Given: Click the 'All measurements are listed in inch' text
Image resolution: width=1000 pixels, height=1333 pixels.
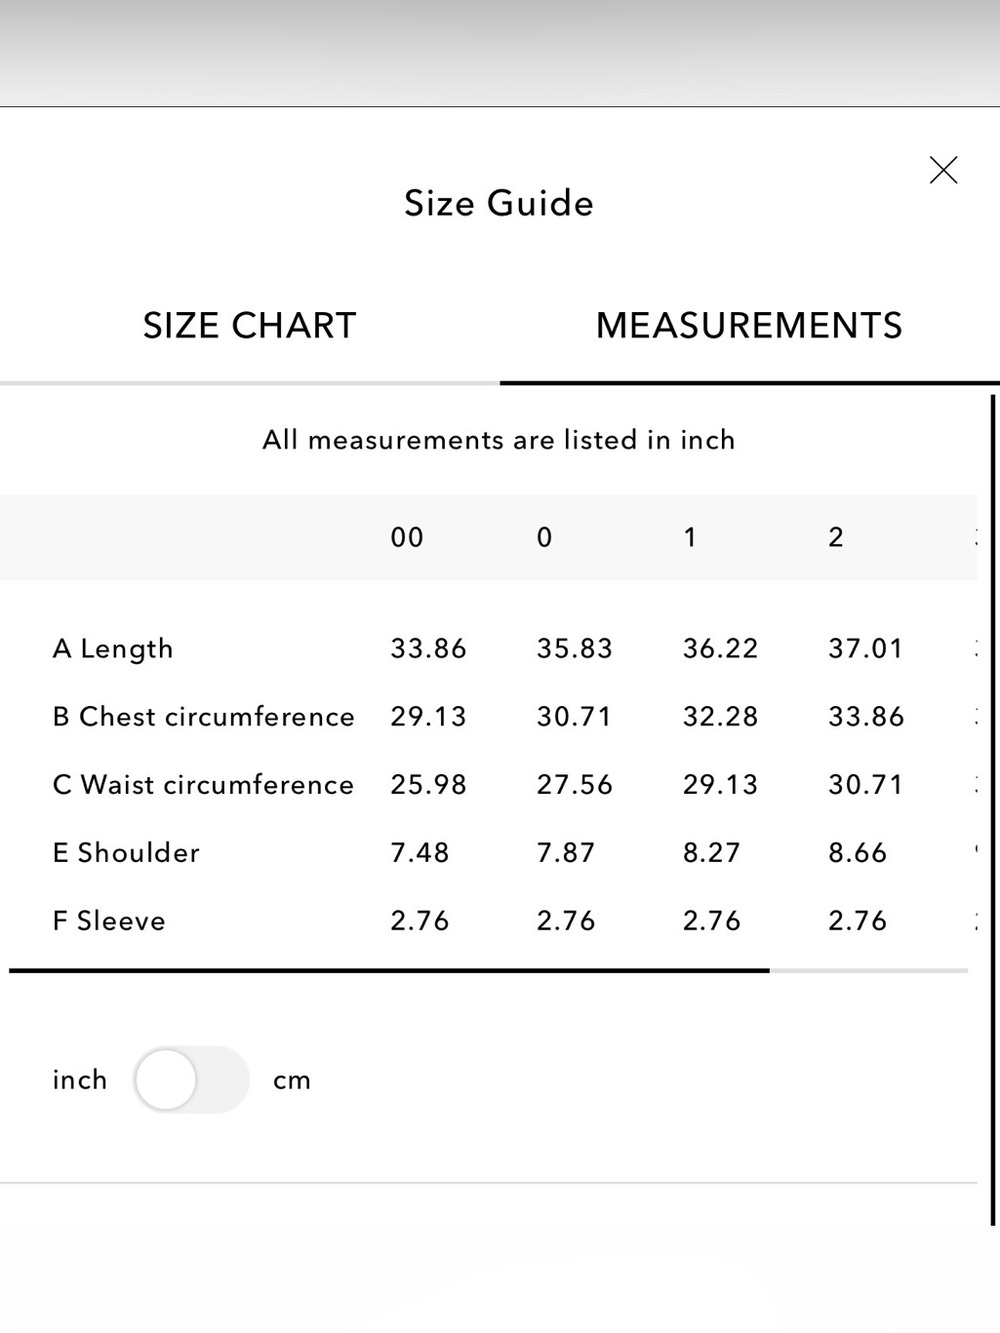Looking at the screenshot, I should pos(499,440).
